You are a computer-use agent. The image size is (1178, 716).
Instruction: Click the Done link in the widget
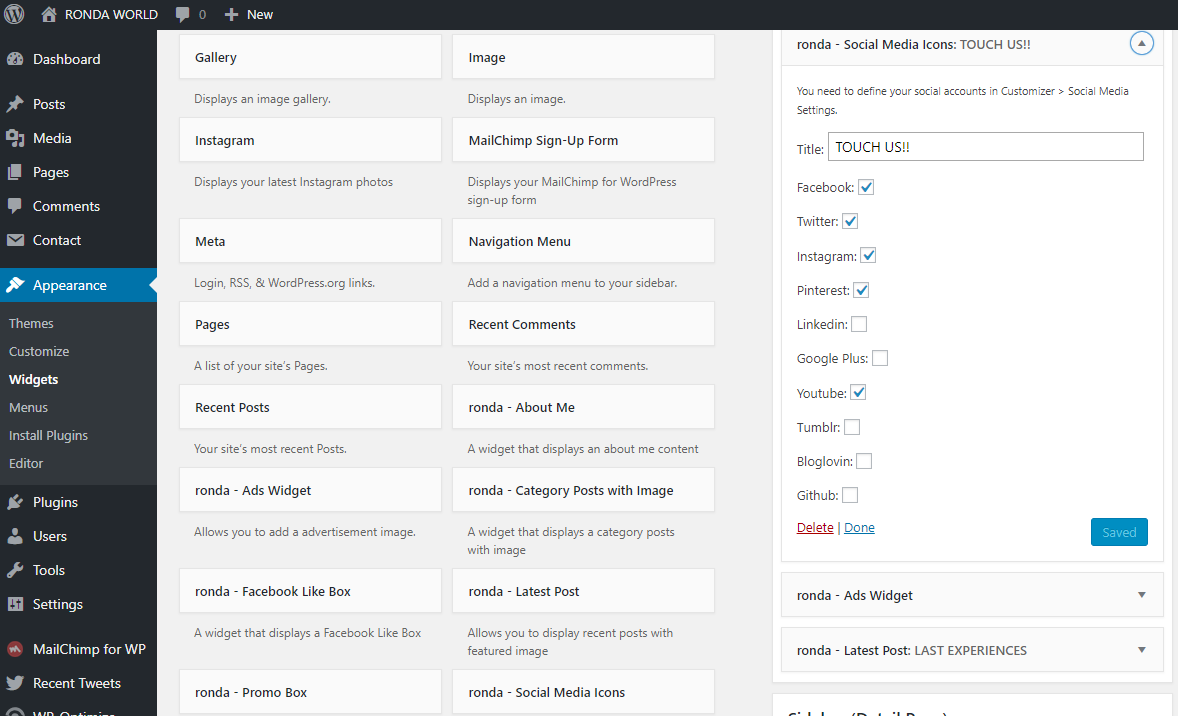point(859,527)
